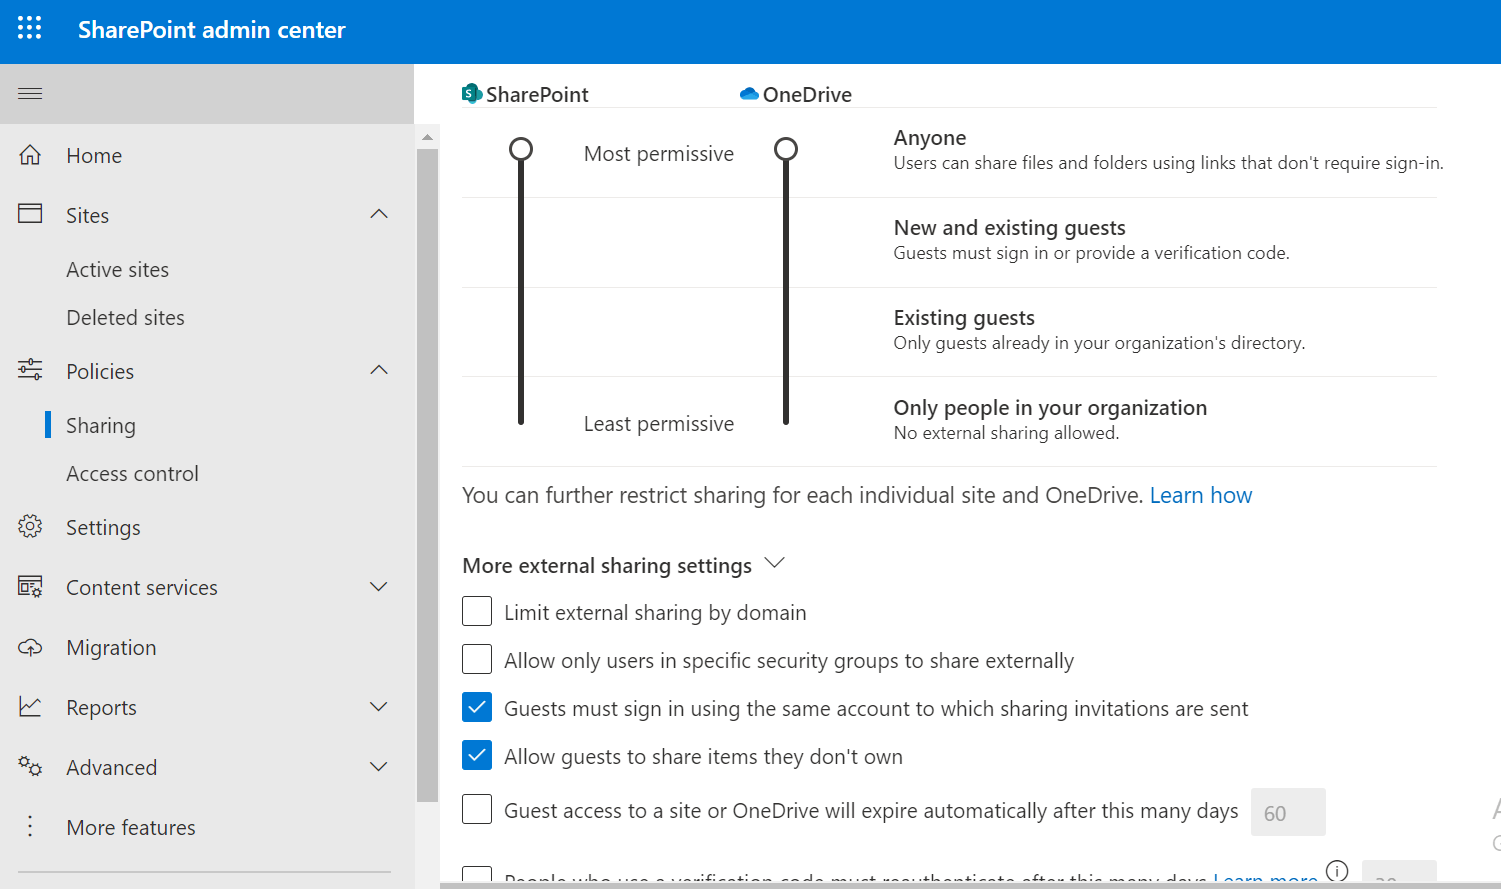Enable Limit external sharing by domain
Image resolution: width=1501 pixels, height=889 pixels.
pyautogui.click(x=477, y=611)
